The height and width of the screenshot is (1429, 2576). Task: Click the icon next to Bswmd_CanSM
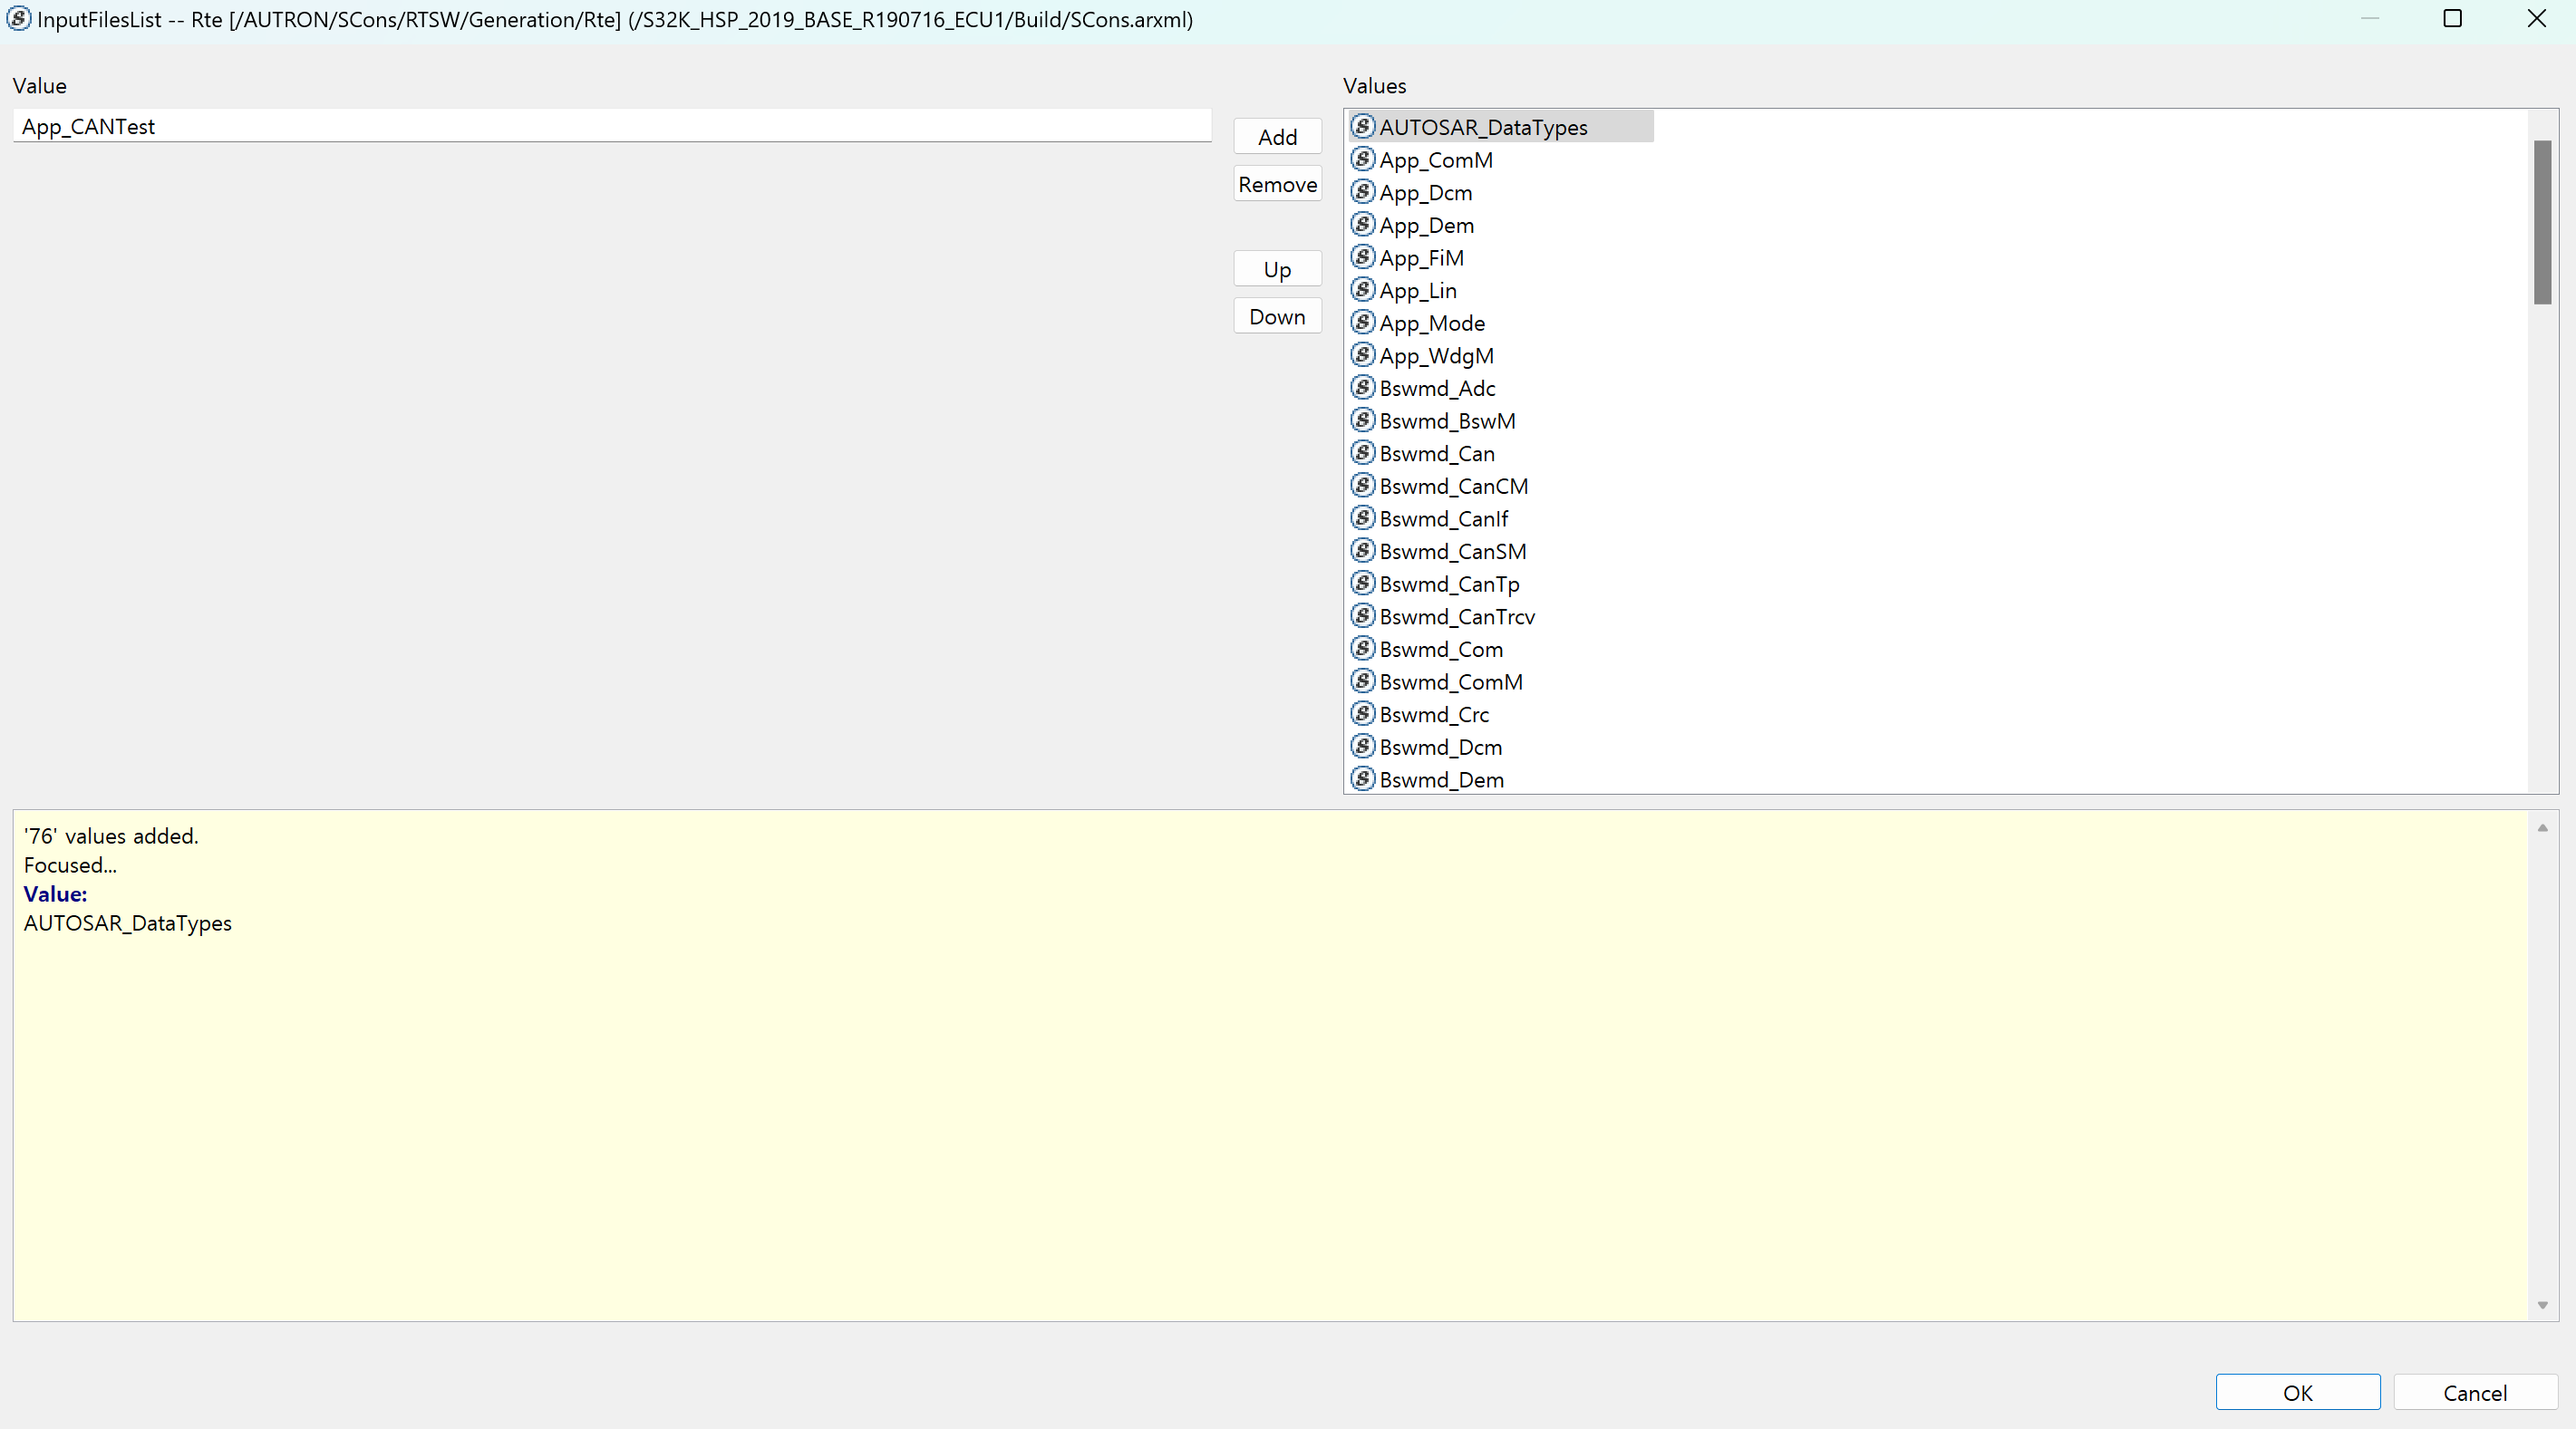pos(1362,551)
